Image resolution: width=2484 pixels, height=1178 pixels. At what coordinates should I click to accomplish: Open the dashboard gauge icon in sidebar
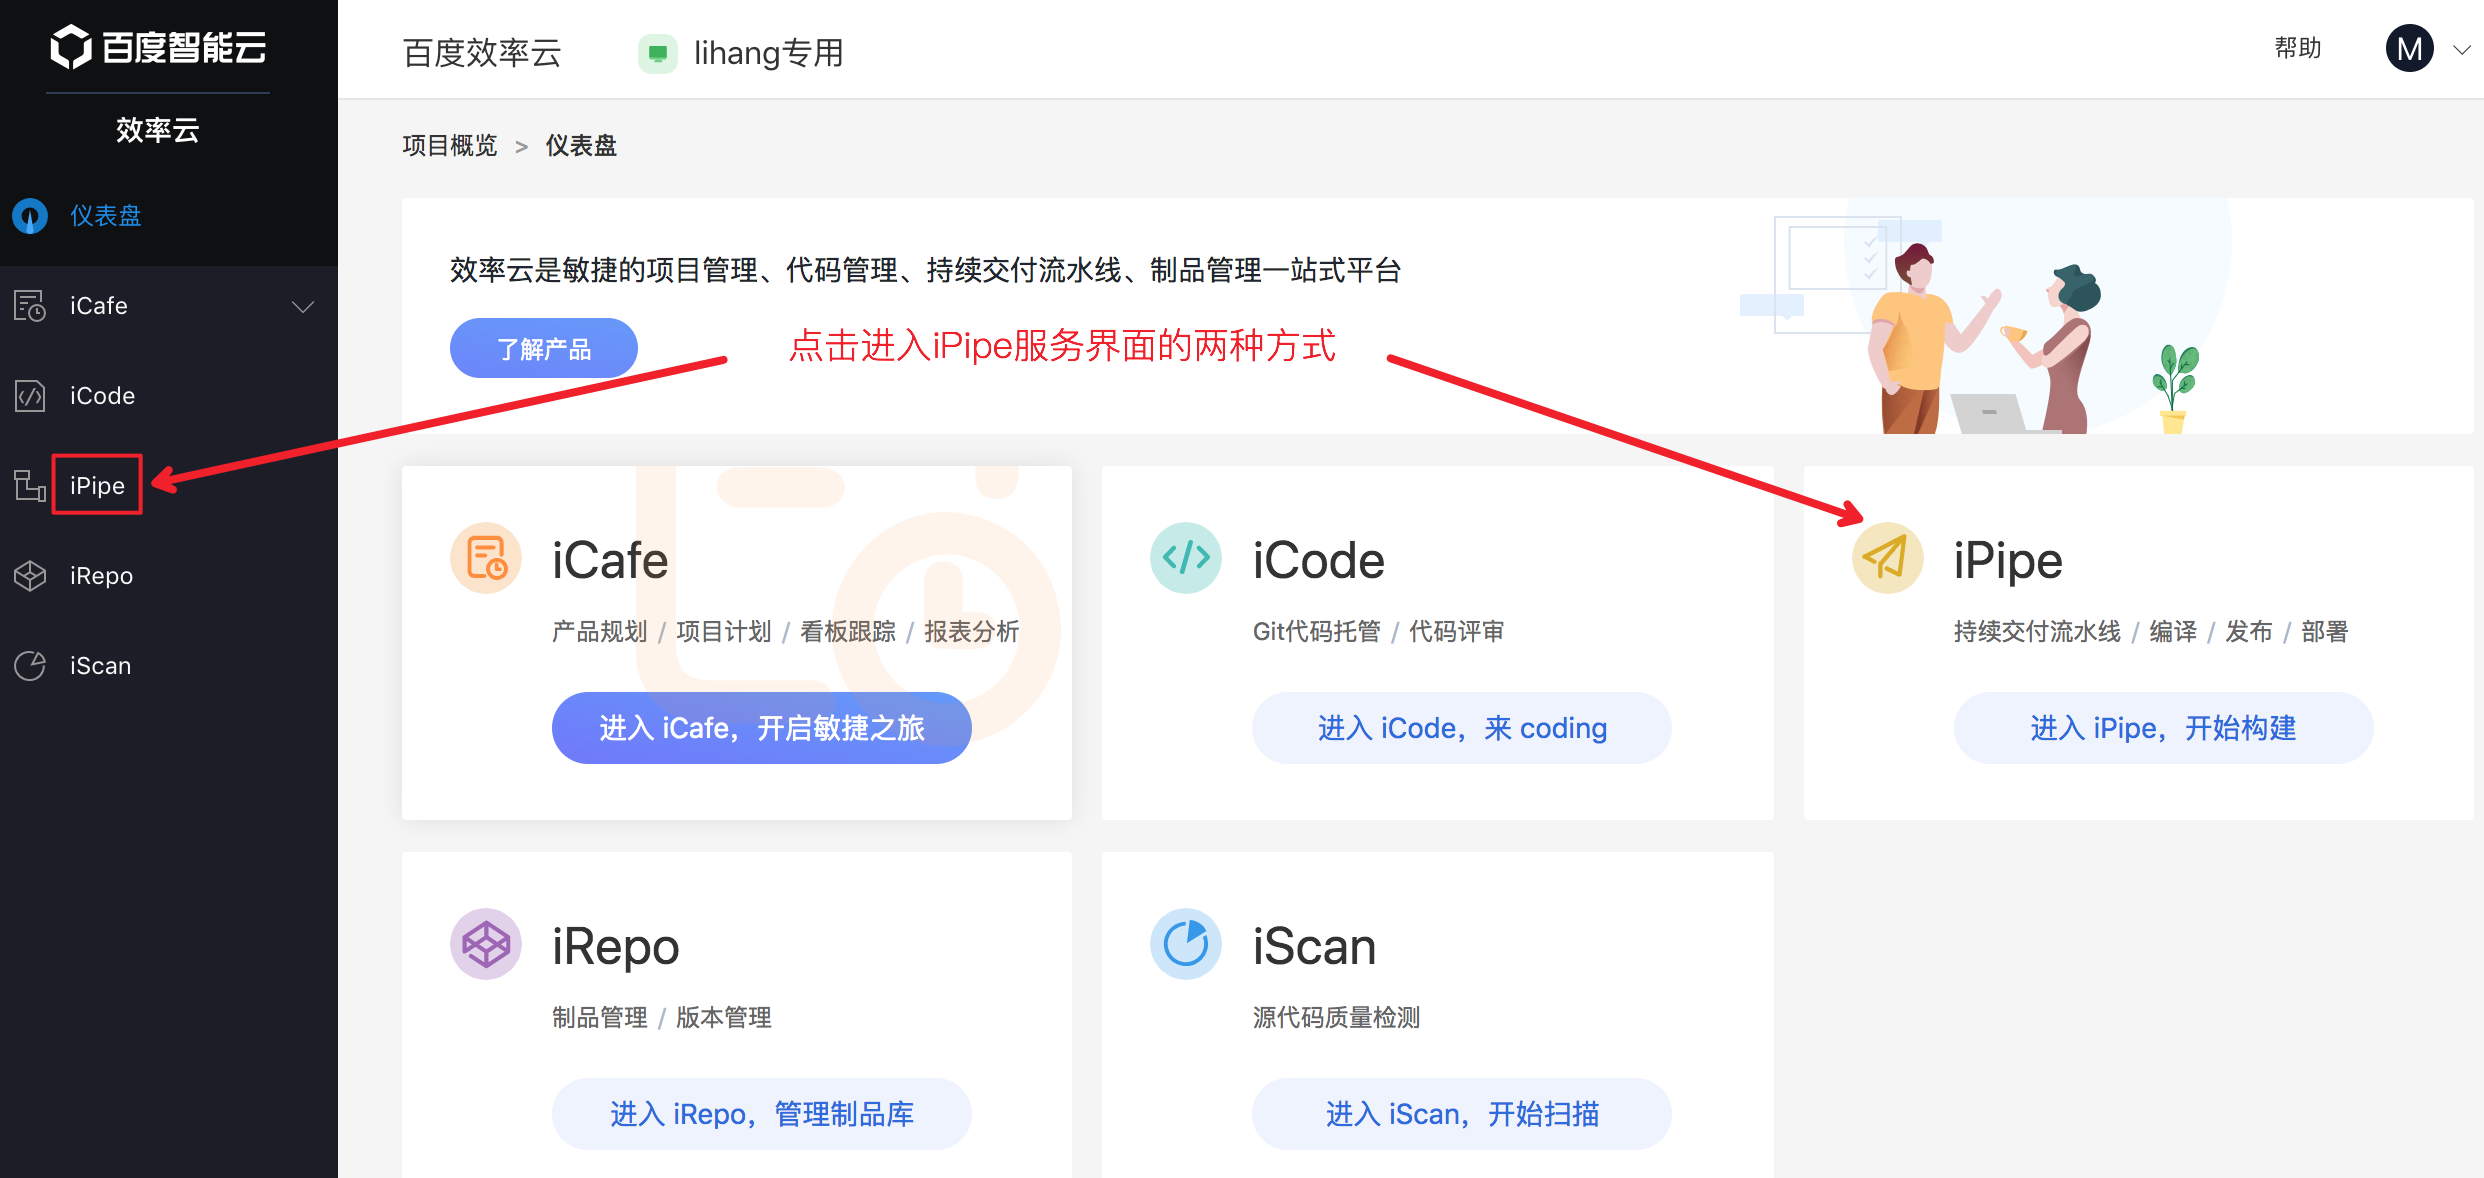[x=30, y=216]
